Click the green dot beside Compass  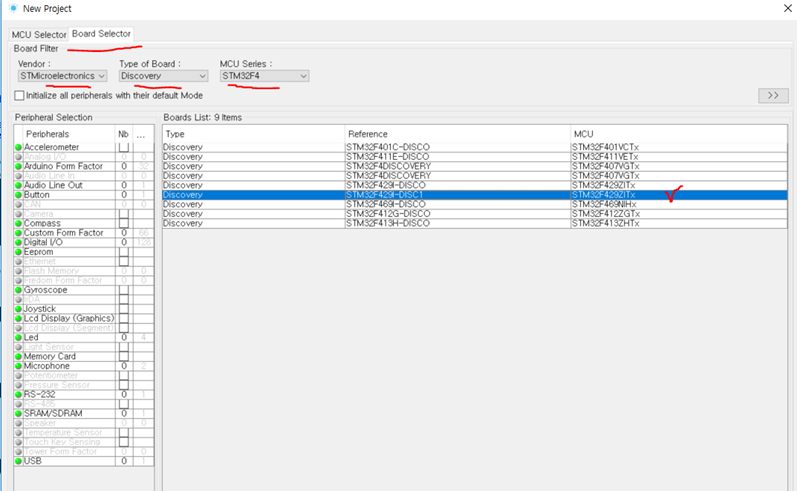(x=19, y=223)
